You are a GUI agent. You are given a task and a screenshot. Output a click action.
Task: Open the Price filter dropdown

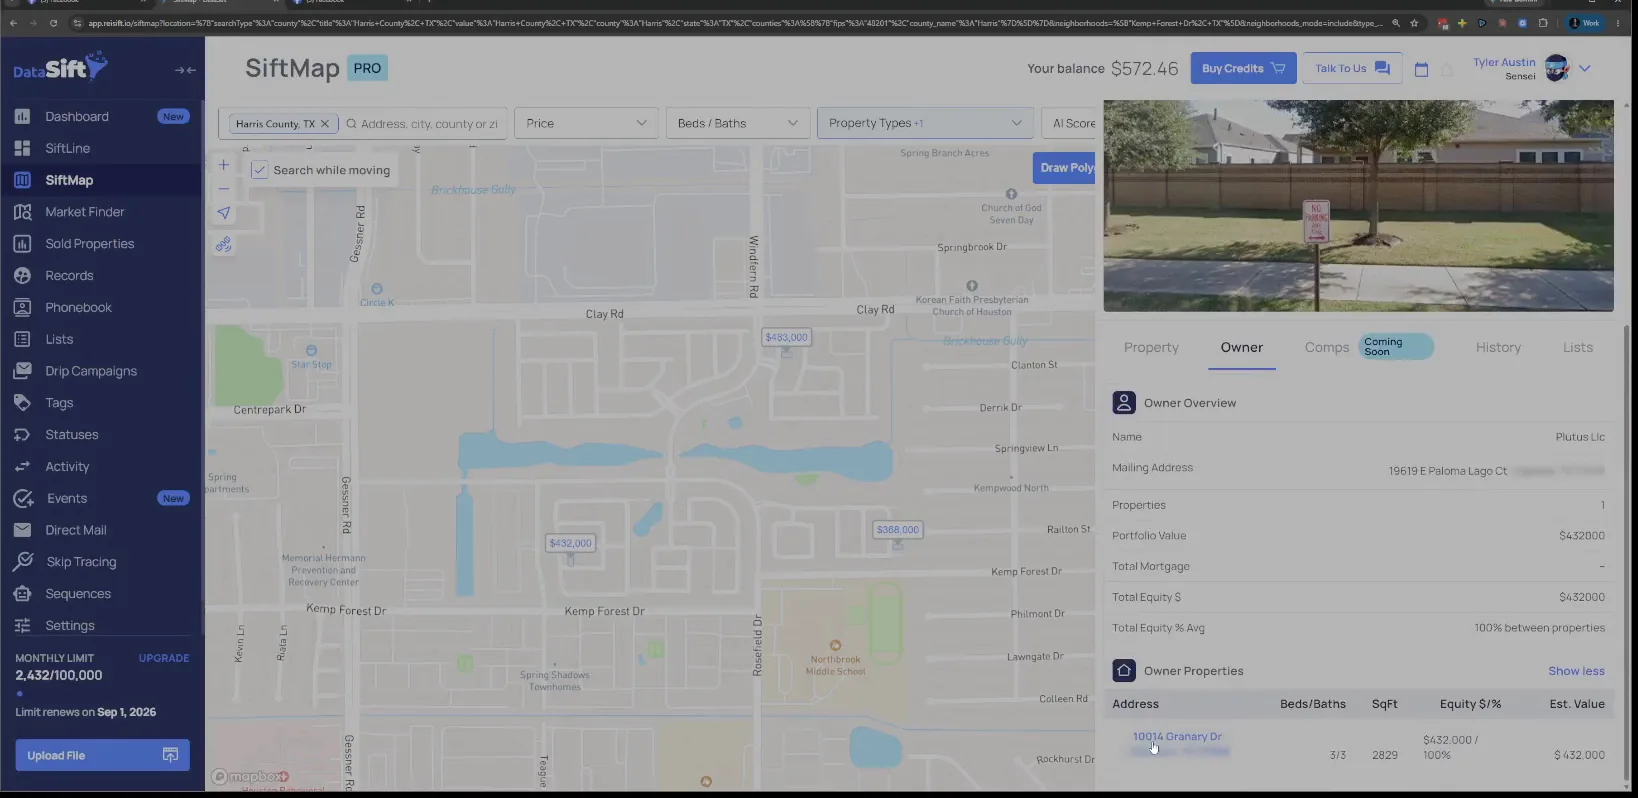click(x=586, y=123)
